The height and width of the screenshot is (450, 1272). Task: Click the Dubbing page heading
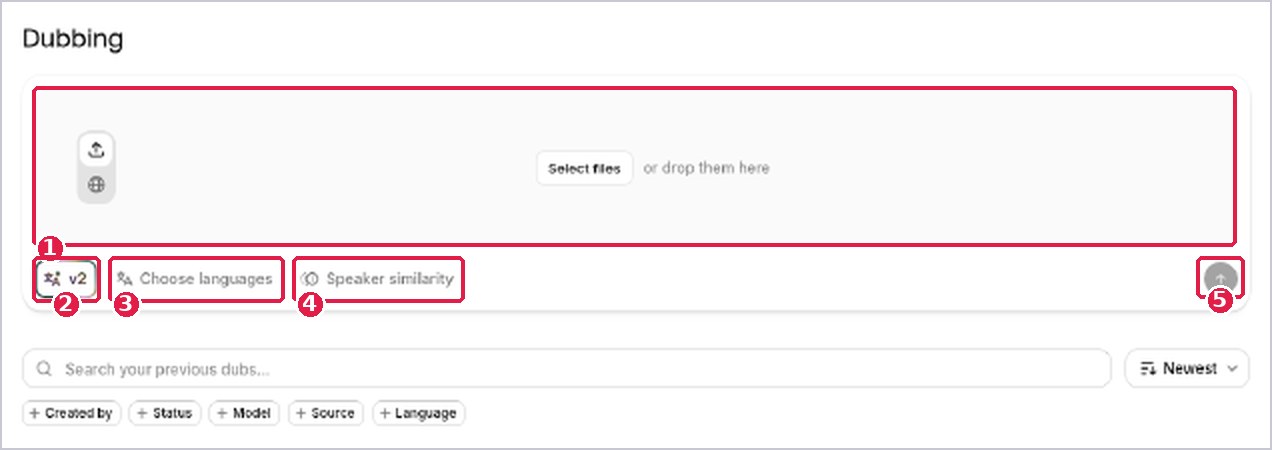click(x=73, y=39)
